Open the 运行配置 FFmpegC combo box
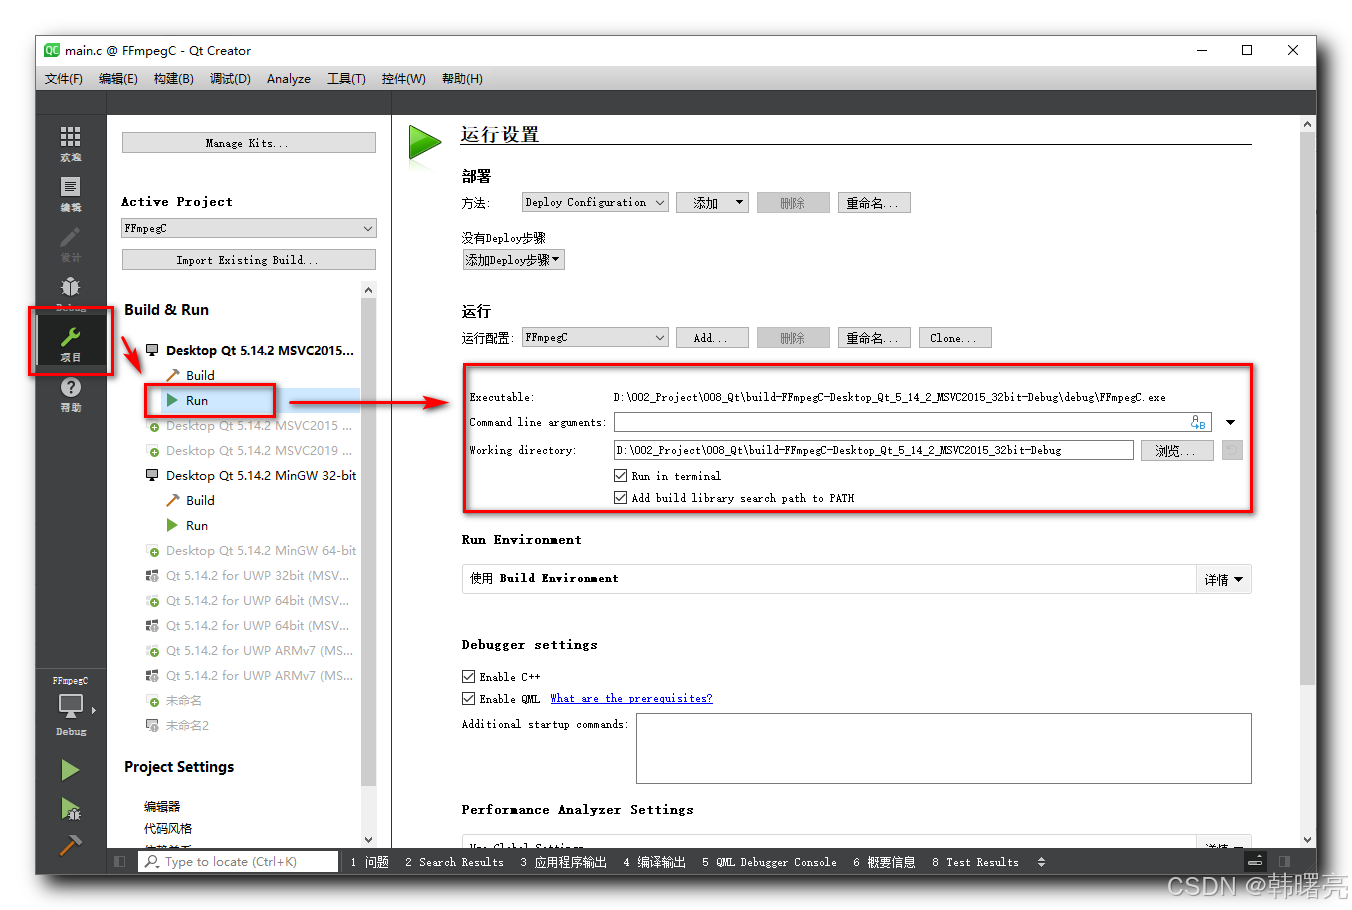Screen dimensions: 1352x910 pyautogui.click(x=595, y=338)
